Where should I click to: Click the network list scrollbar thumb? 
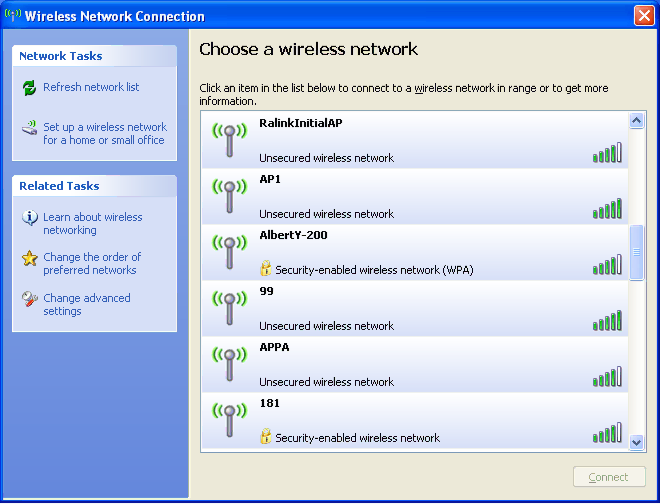[636, 252]
